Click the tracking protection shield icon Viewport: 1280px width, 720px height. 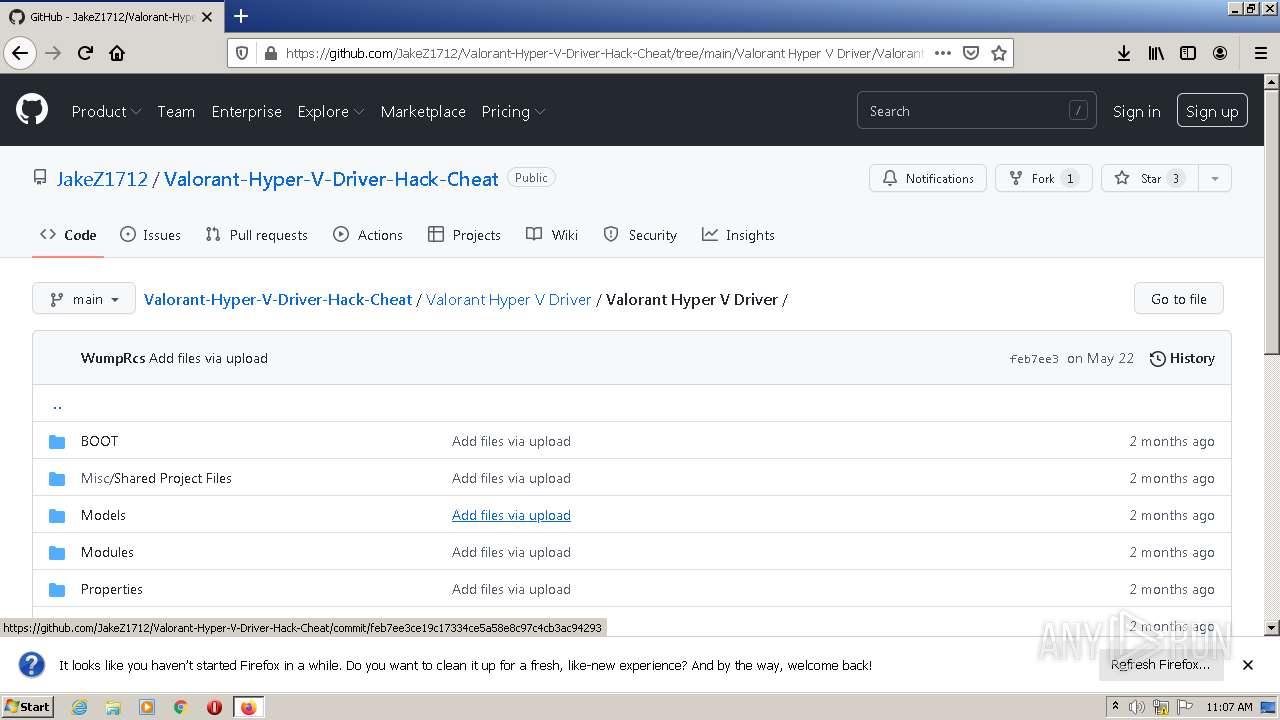[241, 53]
